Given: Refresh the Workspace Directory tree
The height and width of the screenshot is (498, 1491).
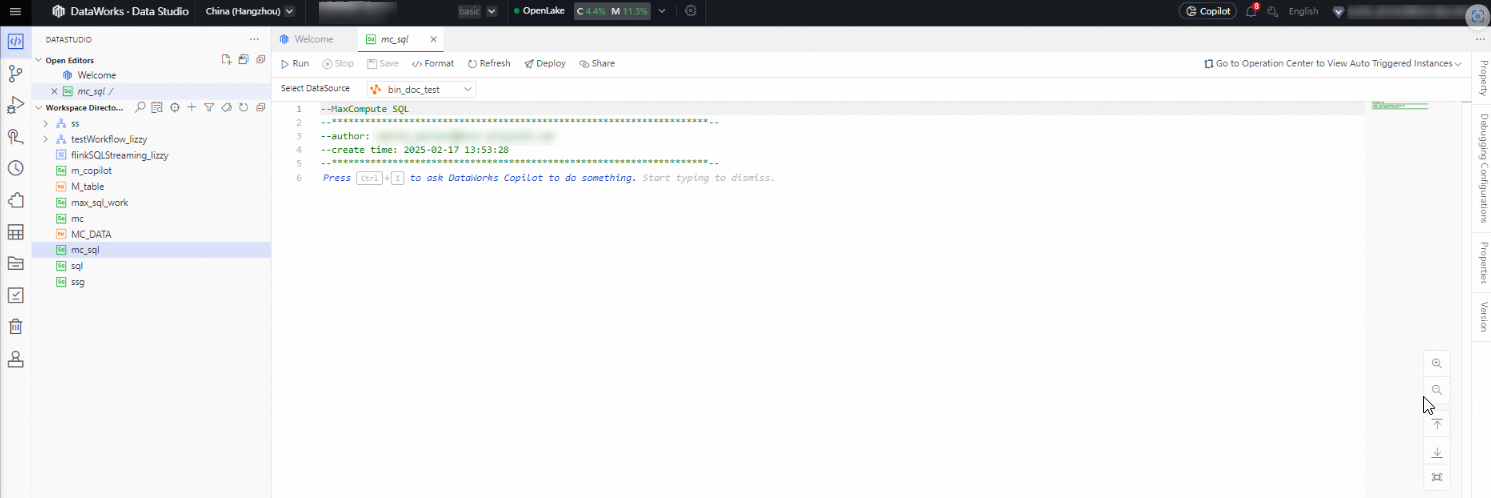Looking at the screenshot, I should point(243,107).
